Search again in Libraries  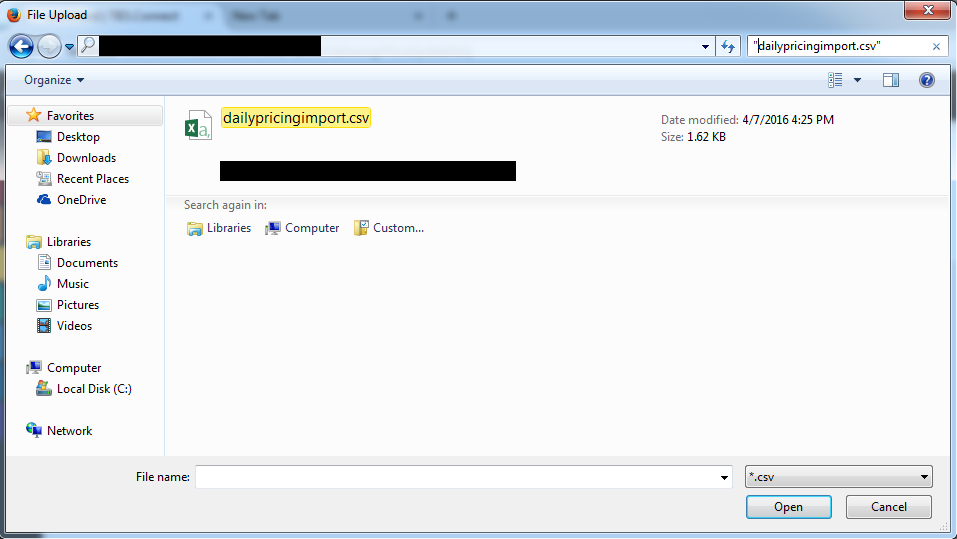pos(219,228)
